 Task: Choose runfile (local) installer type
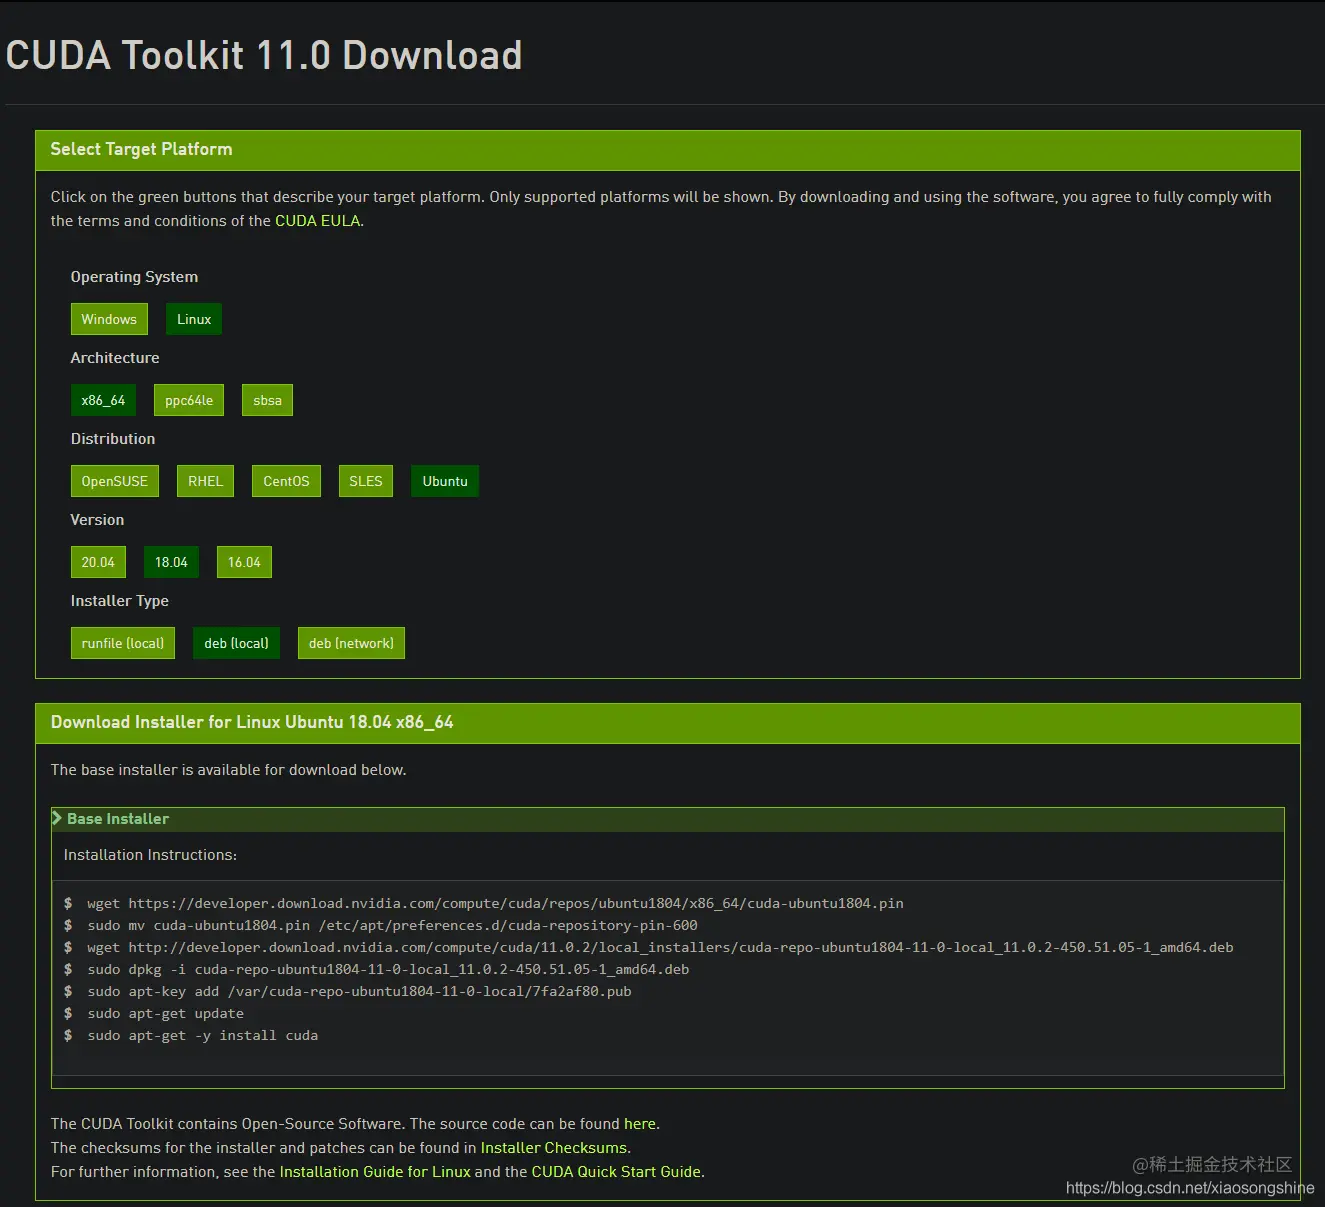123,643
